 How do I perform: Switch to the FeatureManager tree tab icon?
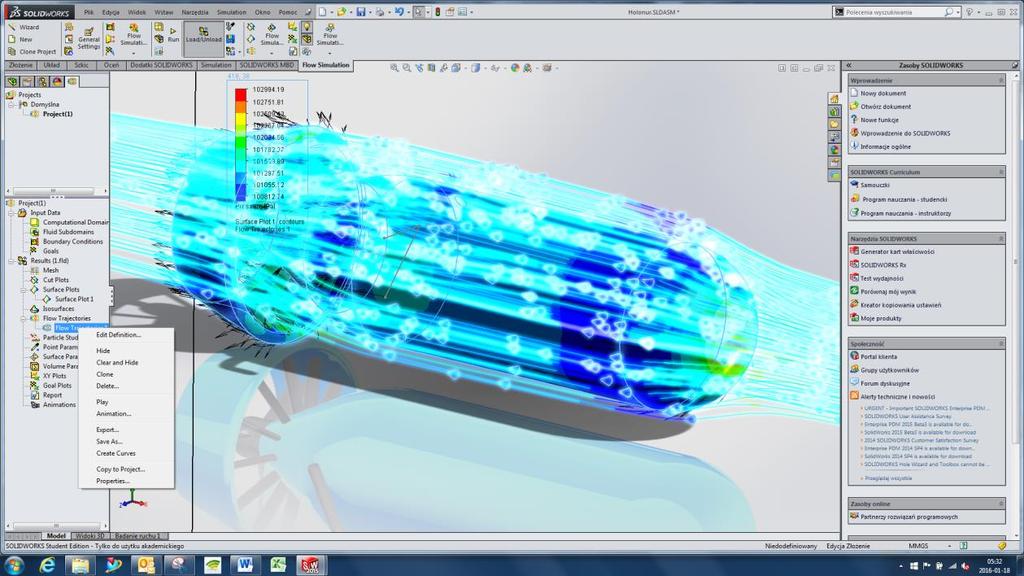point(12,82)
